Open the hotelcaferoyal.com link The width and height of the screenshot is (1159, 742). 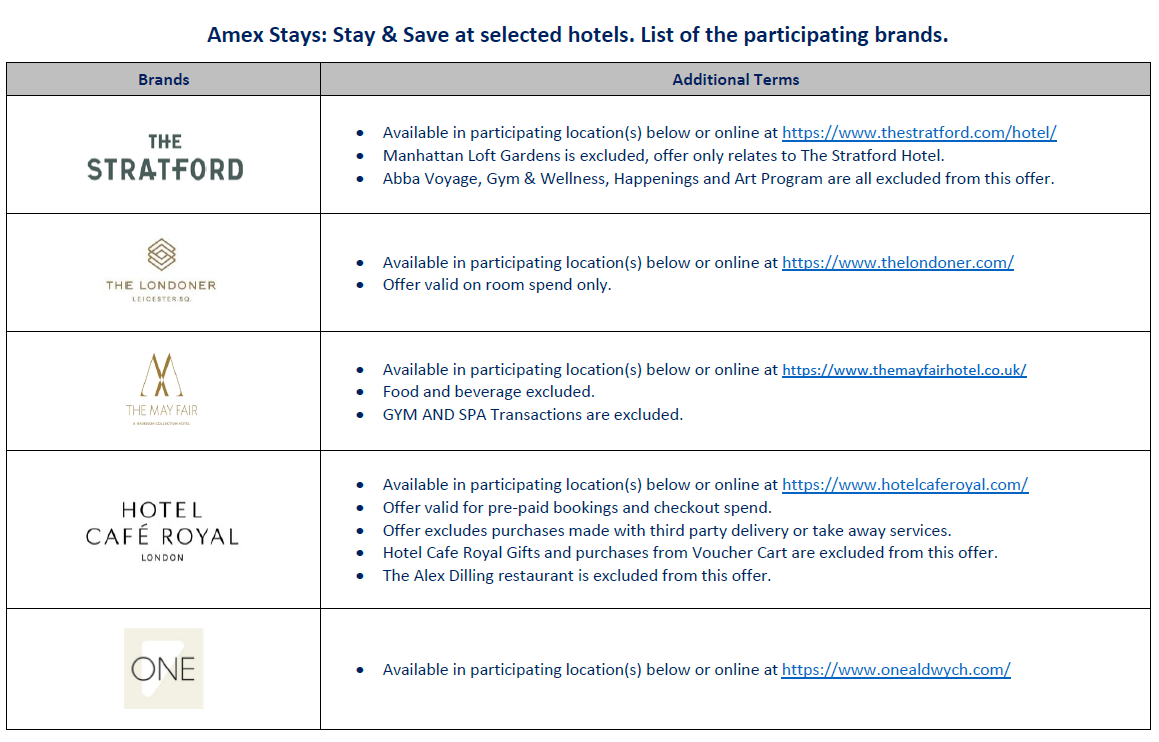coord(905,485)
